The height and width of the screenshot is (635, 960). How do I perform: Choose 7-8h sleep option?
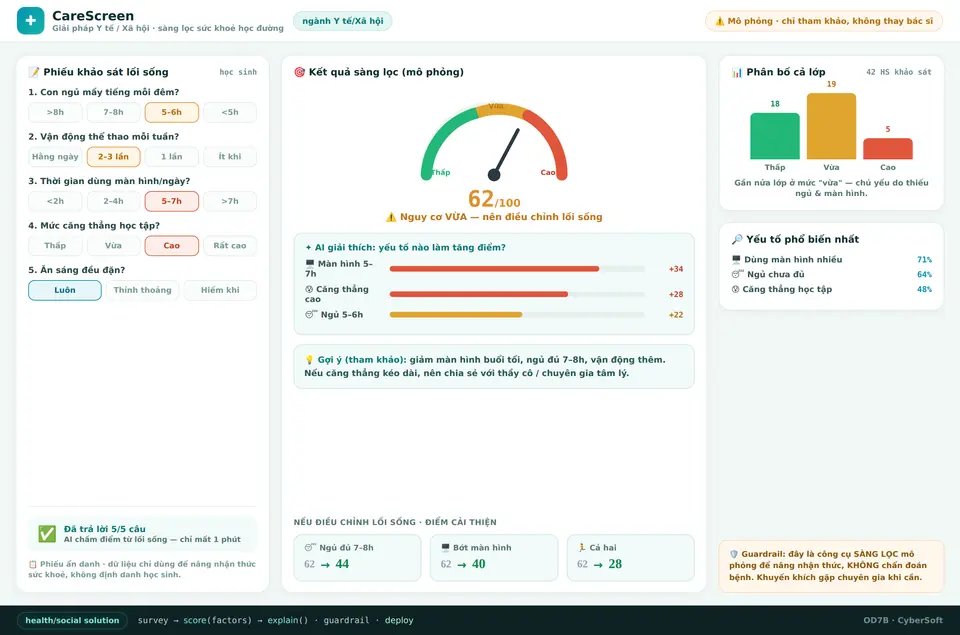point(113,112)
